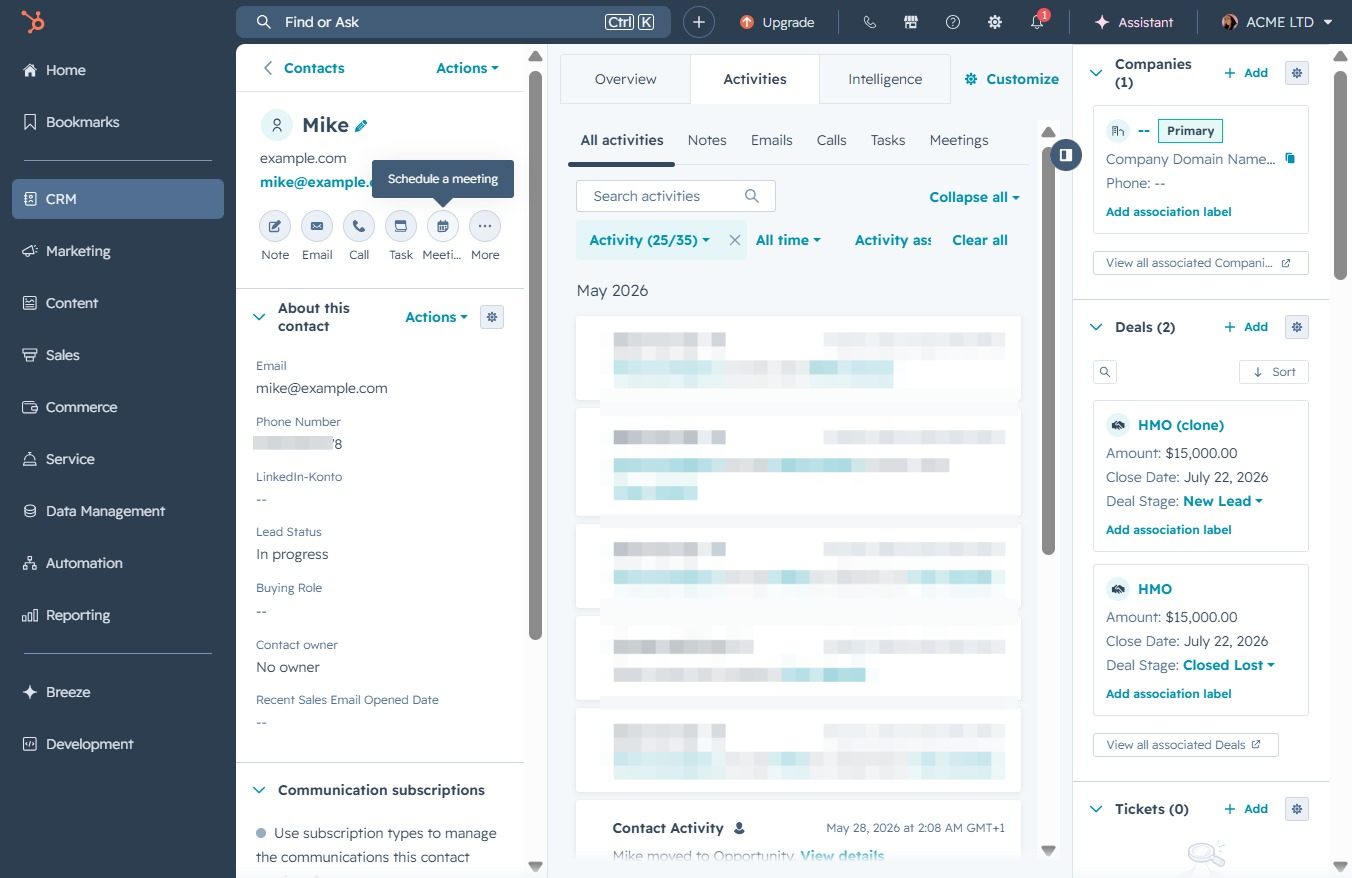The width and height of the screenshot is (1352, 878).
Task: Select the Calls activity tab
Action: pos(831,140)
